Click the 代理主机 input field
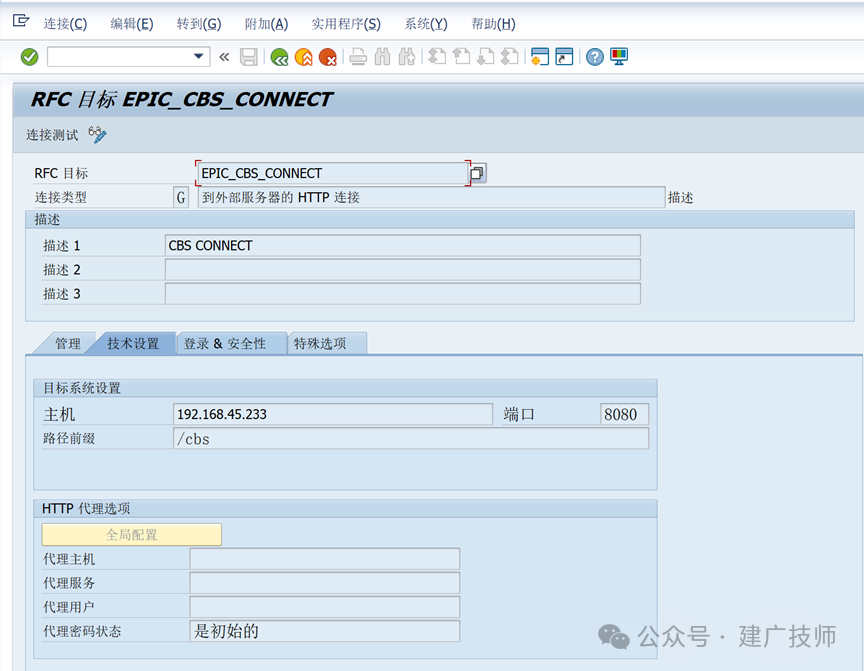 (x=325, y=559)
